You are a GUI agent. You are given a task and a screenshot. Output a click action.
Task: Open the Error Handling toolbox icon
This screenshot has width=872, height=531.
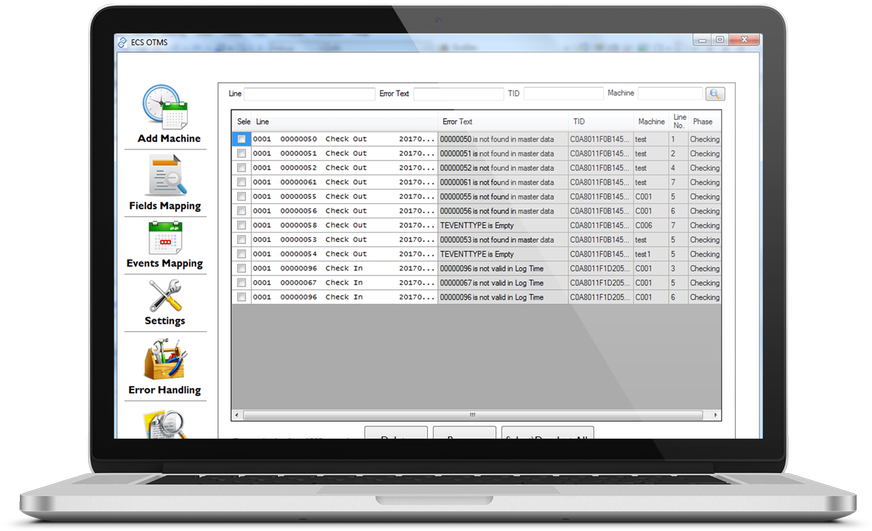coord(165,360)
